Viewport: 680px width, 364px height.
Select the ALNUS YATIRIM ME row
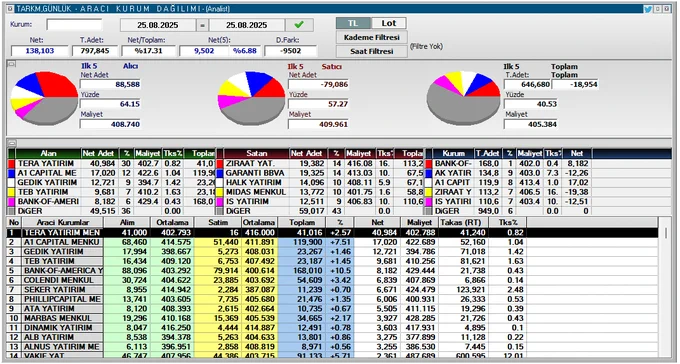(x=332, y=347)
